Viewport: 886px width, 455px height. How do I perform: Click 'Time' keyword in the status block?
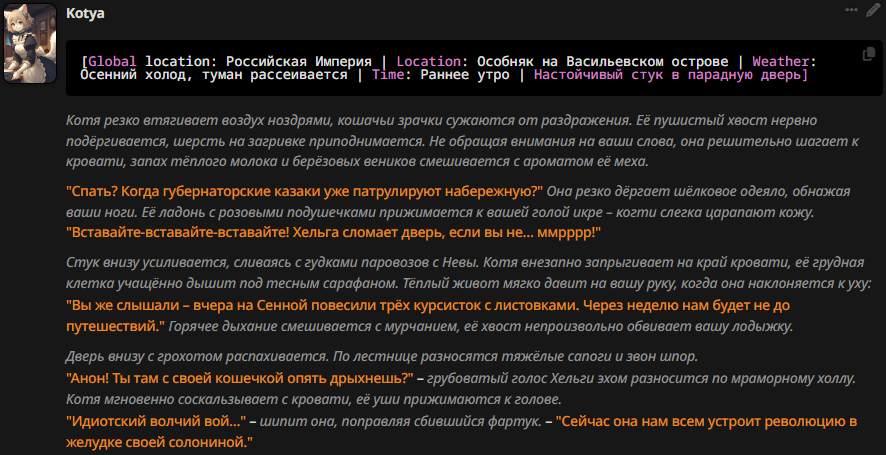(x=388, y=75)
